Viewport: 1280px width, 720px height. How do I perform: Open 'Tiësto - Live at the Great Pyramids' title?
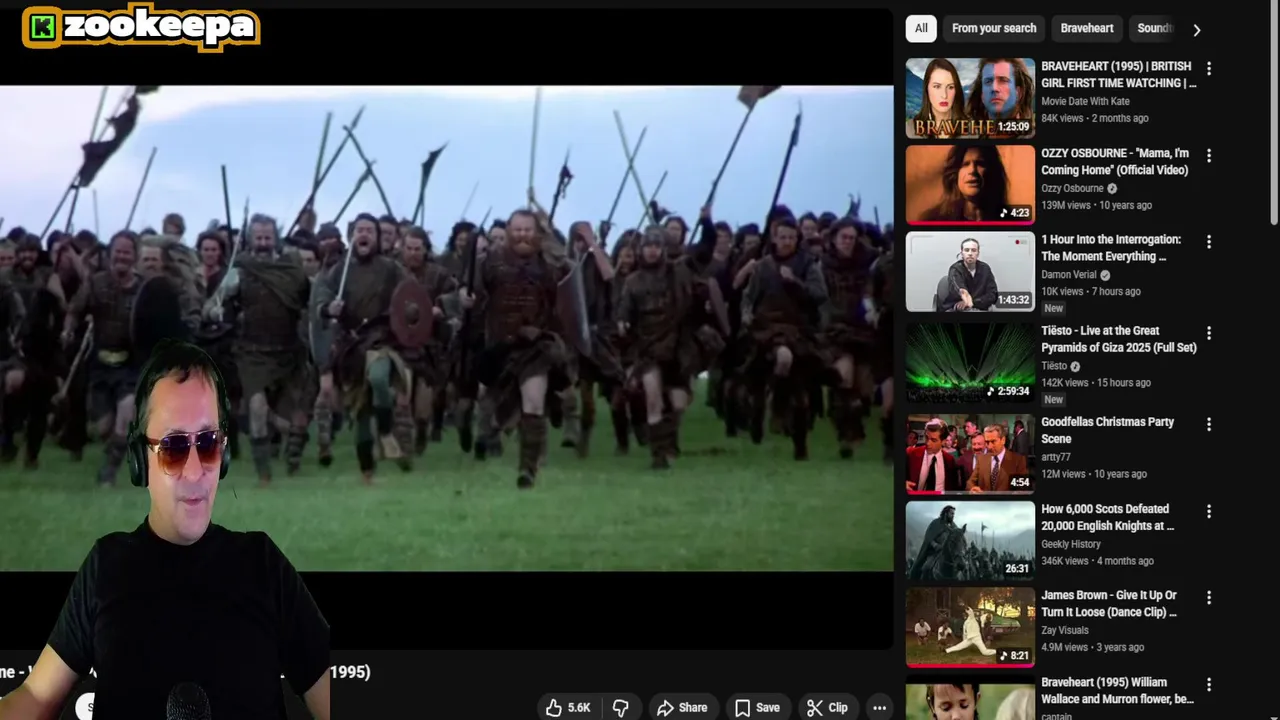click(1118, 339)
